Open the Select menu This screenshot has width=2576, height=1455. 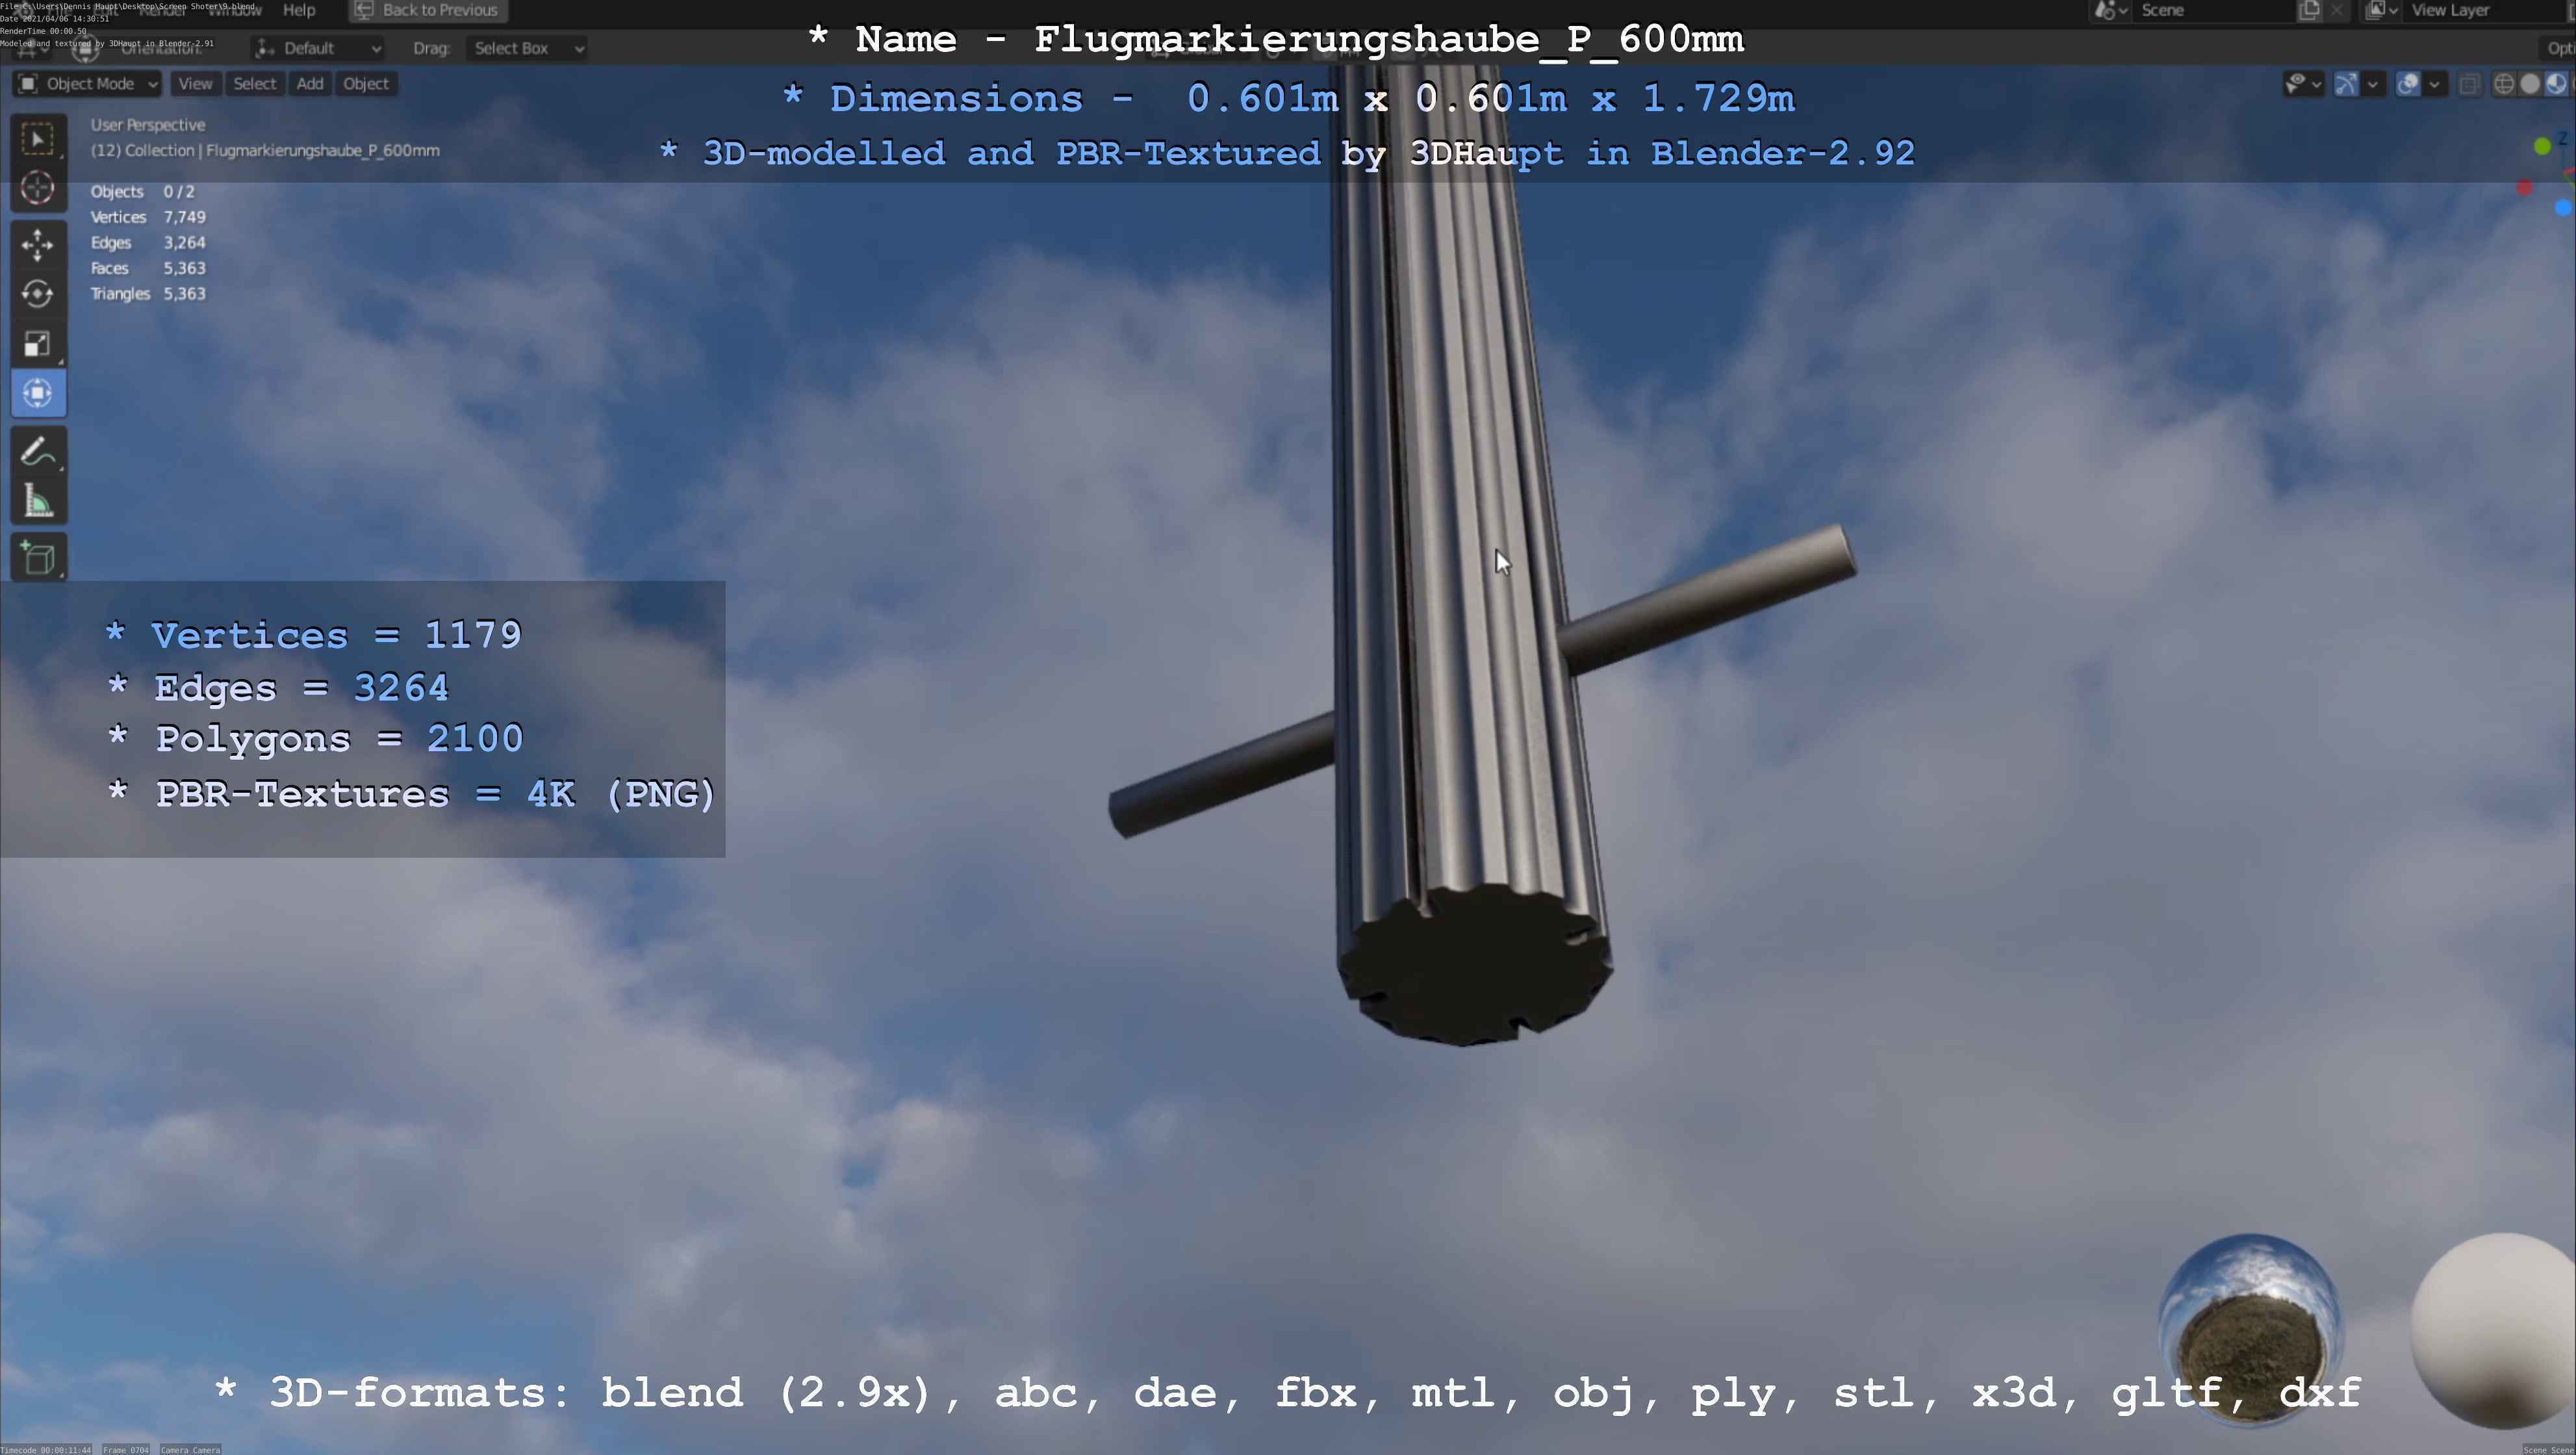tap(254, 84)
